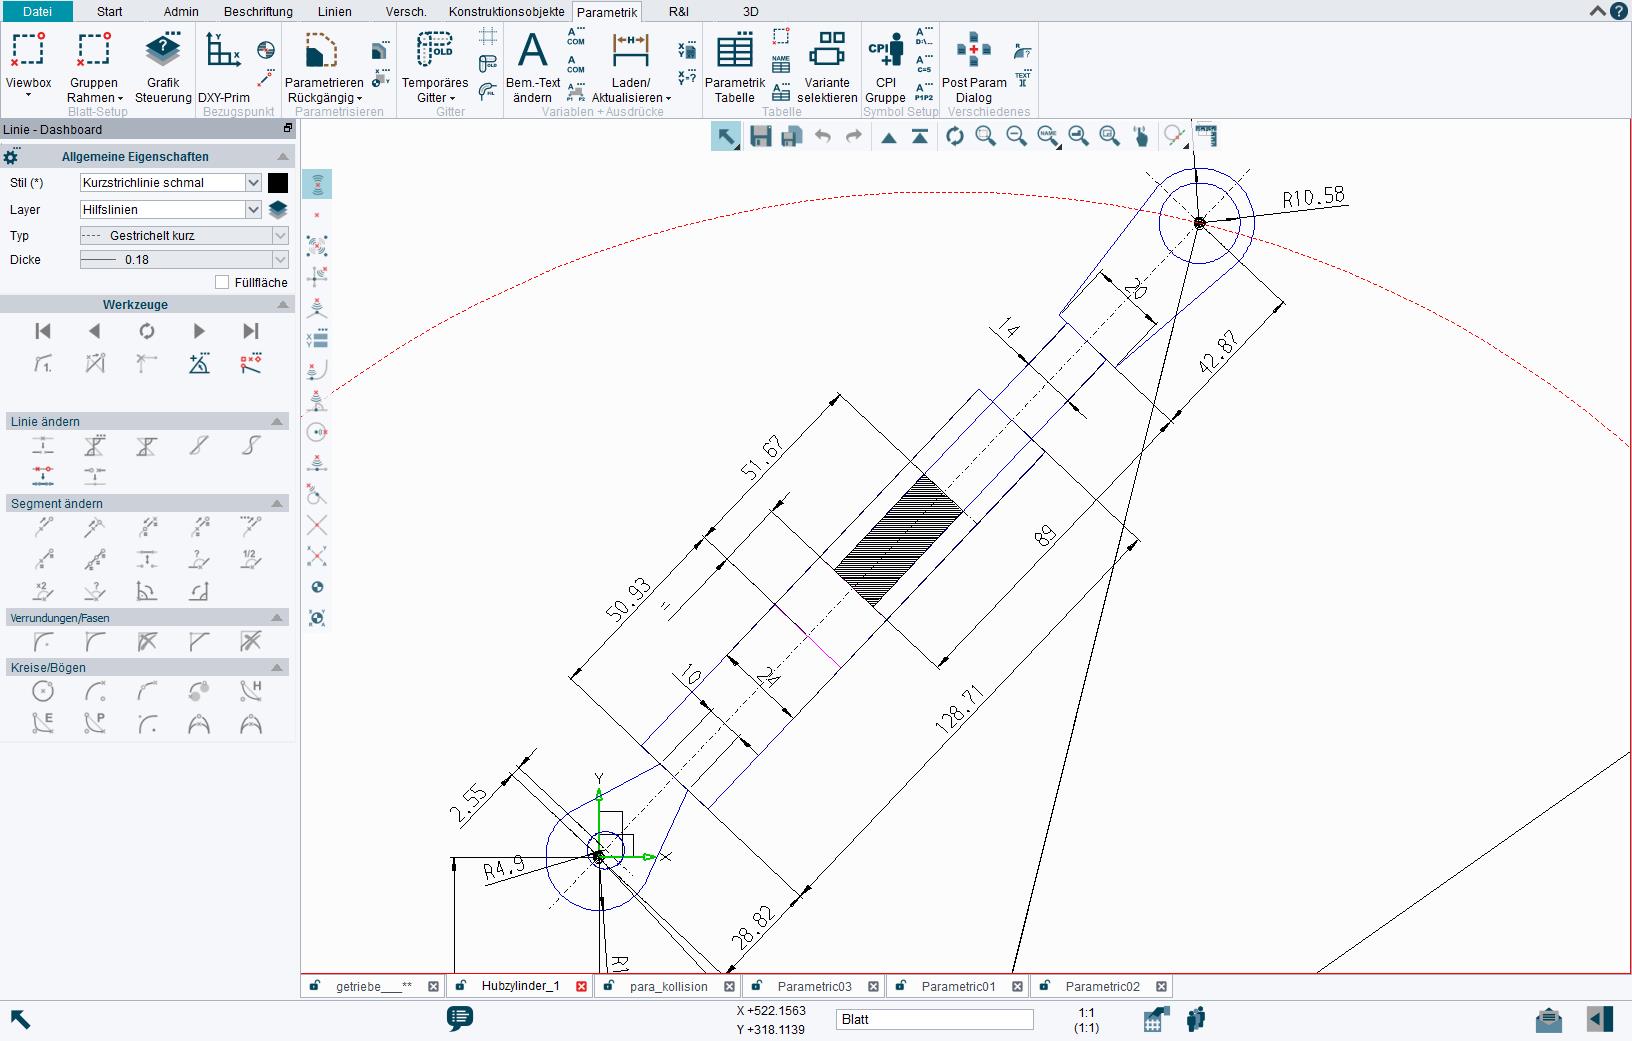Click the circle tool under Kreise/Bögen
The width and height of the screenshot is (1632, 1041).
(43, 691)
